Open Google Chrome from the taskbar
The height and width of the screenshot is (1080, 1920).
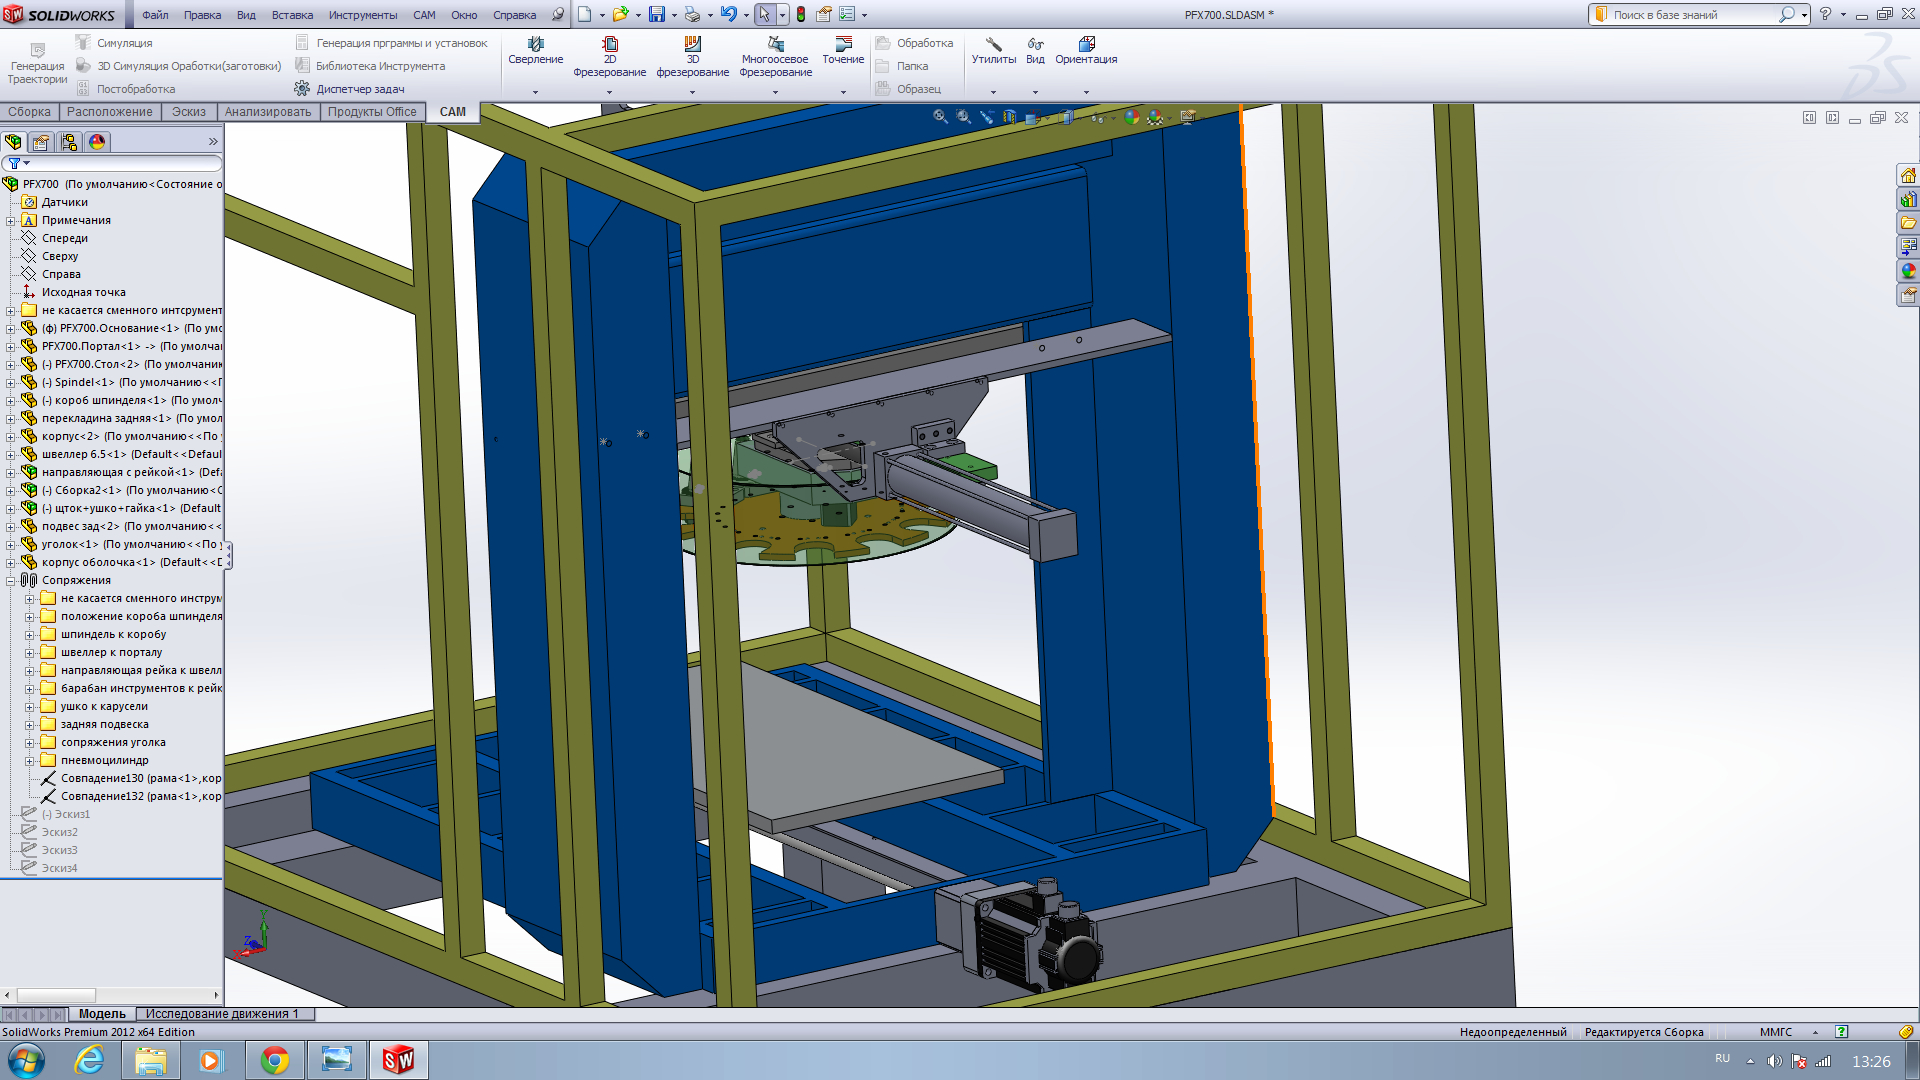(x=274, y=1060)
